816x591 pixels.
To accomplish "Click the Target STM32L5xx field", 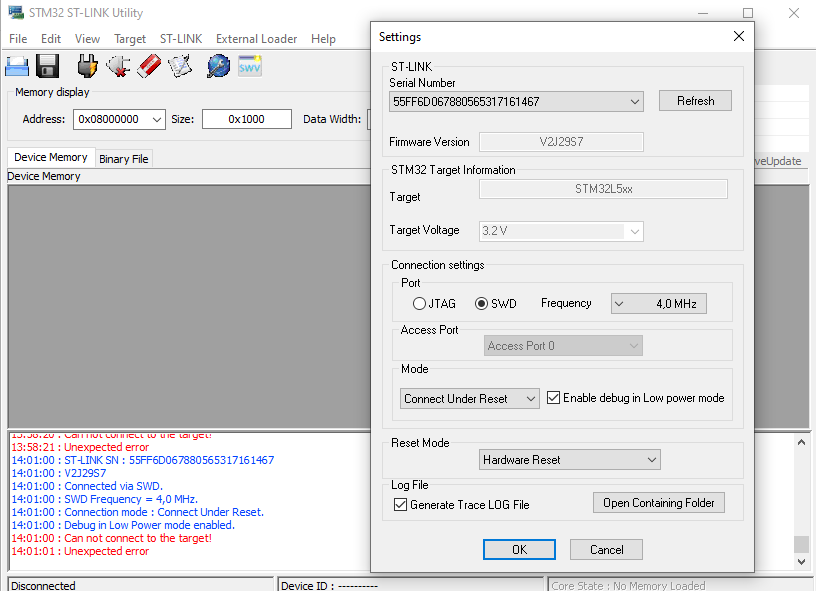I will [604, 189].
